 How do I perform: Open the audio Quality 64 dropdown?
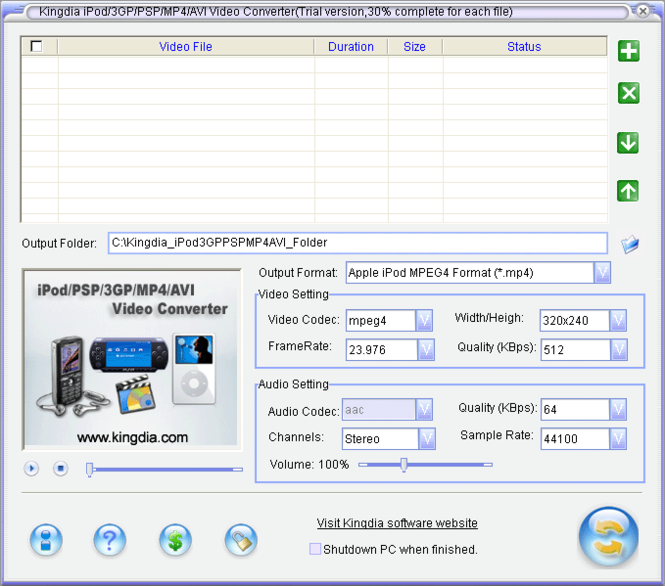click(618, 410)
